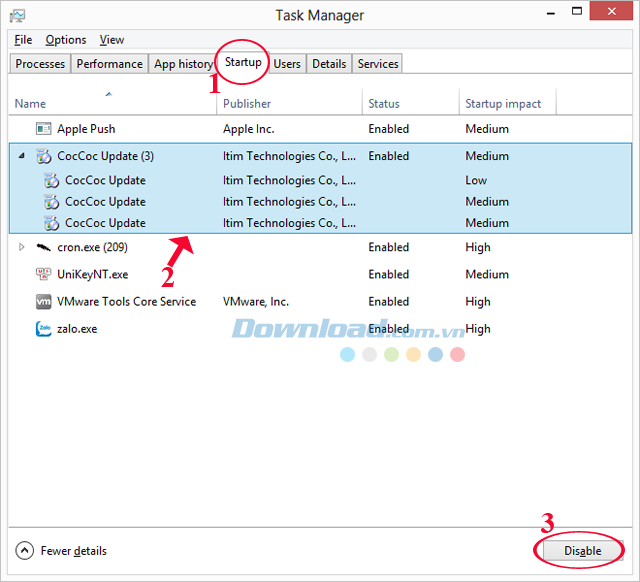Open the File menu

click(x=23, y=40)
